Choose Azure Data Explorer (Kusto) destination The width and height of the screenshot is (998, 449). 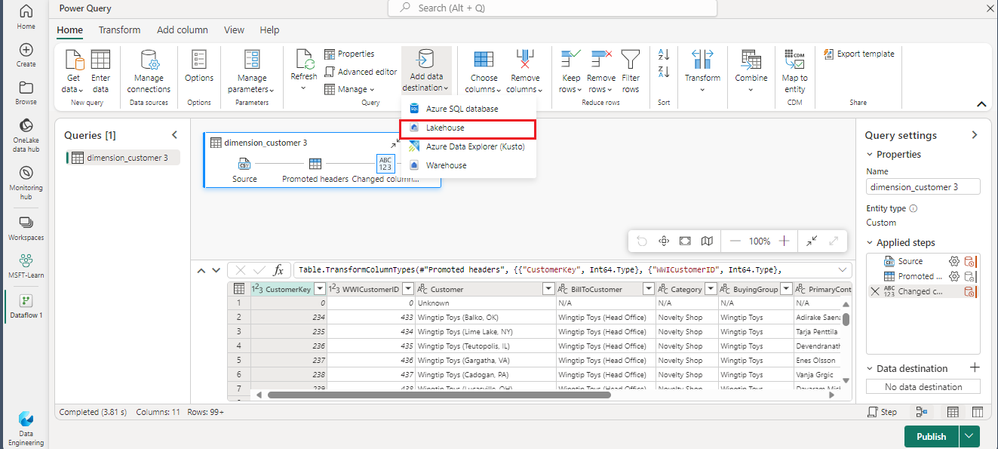point(468,146)
